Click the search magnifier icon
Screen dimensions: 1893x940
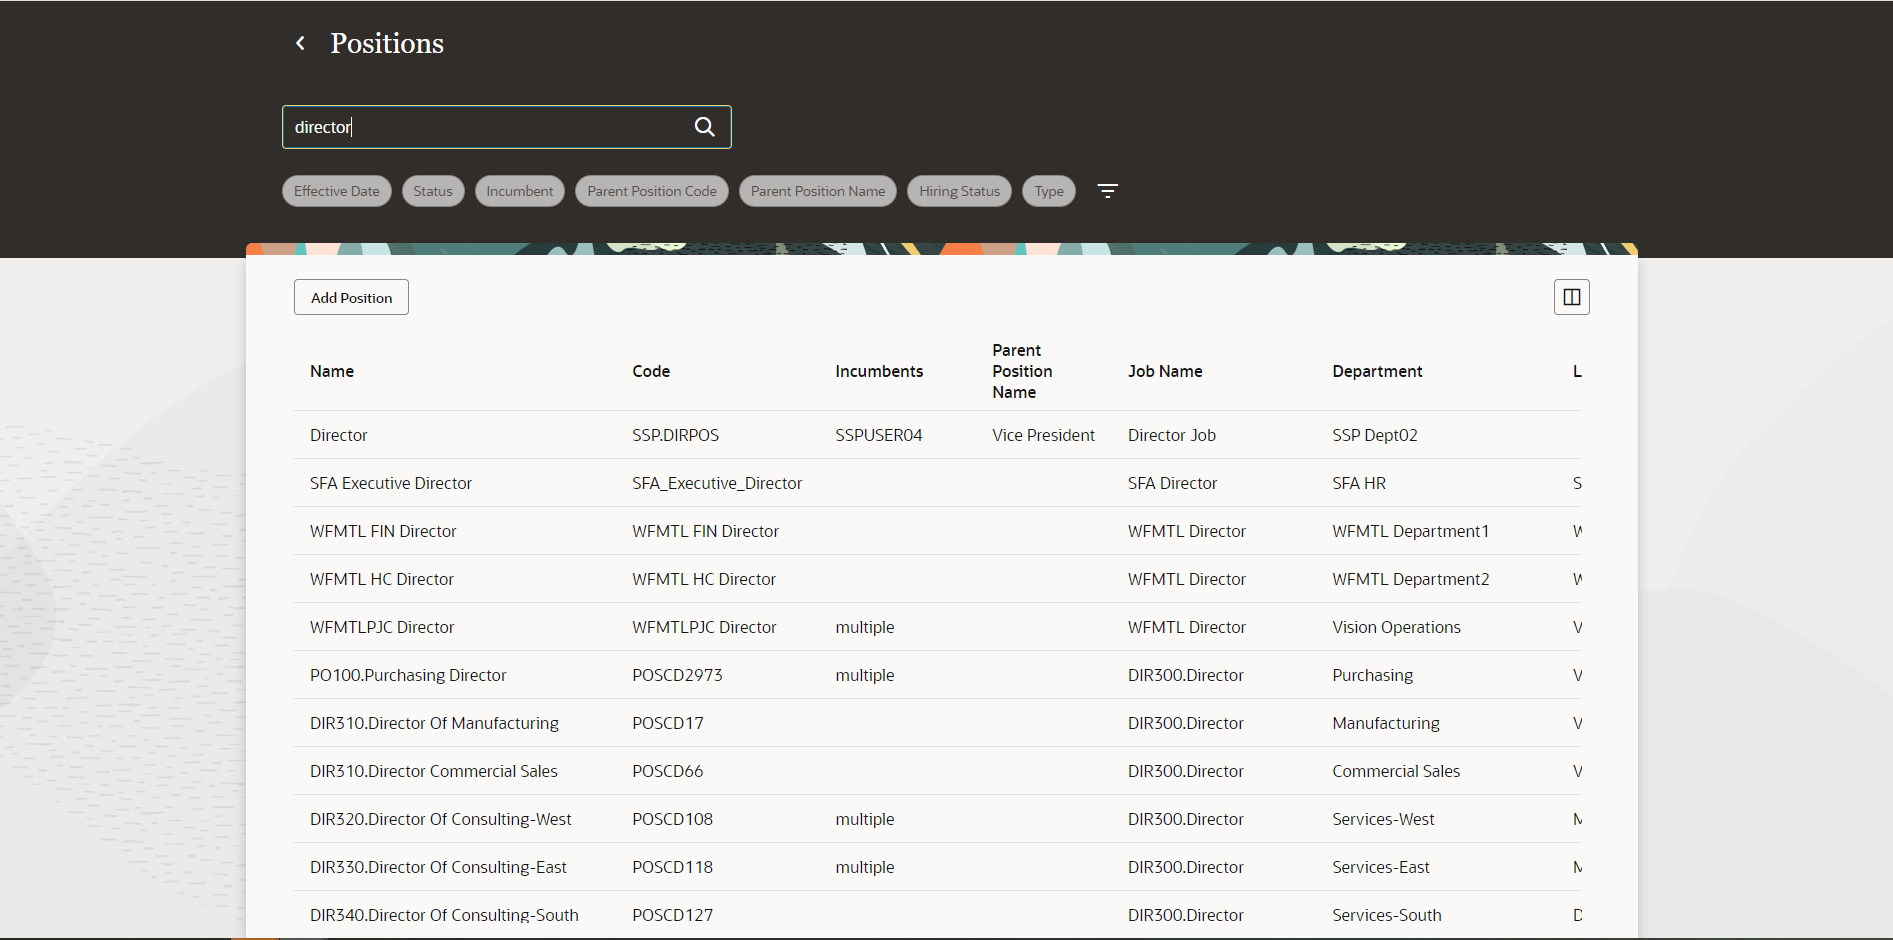pos(705,127)
